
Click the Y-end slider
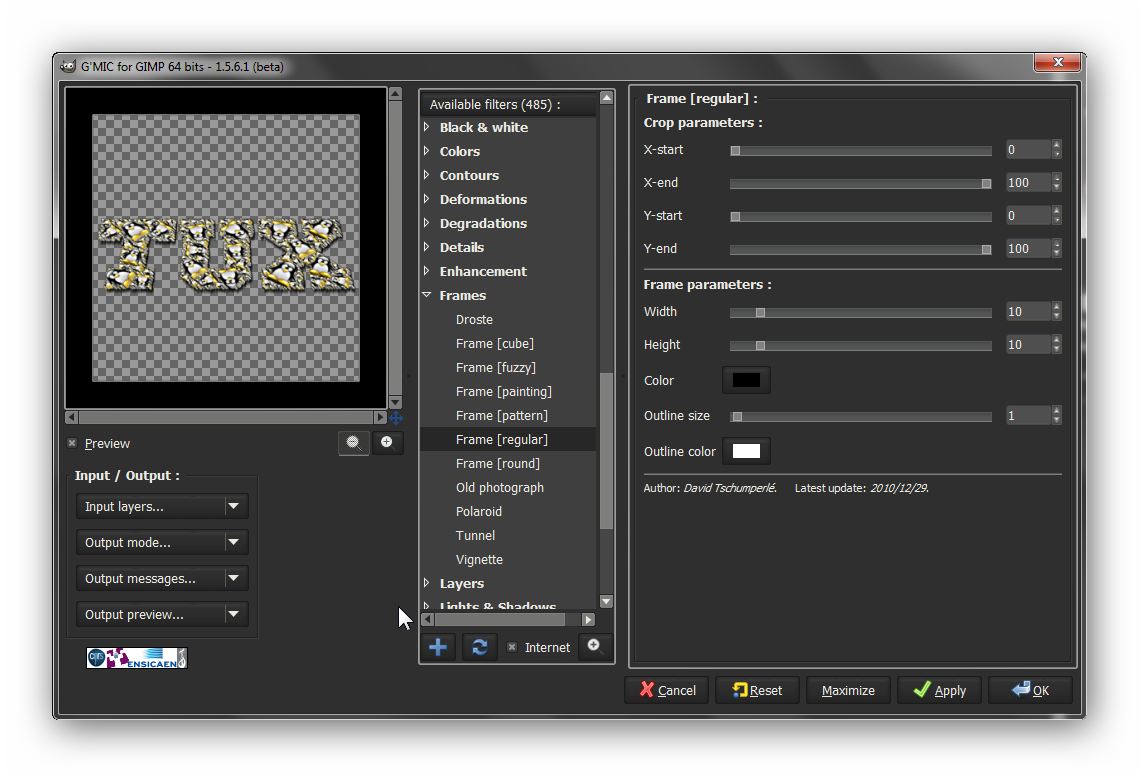click(861, 249)
